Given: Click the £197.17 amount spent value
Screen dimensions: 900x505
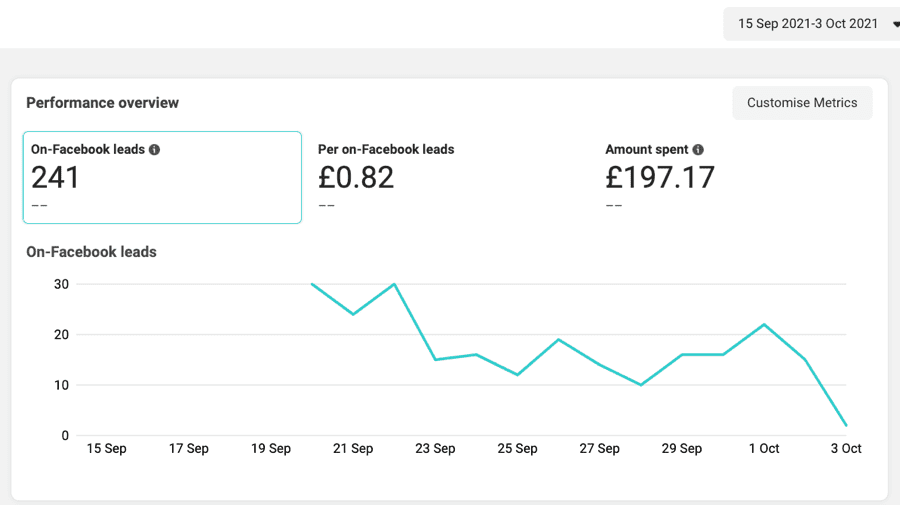Looking at the screenshot, I should [660, 177].
